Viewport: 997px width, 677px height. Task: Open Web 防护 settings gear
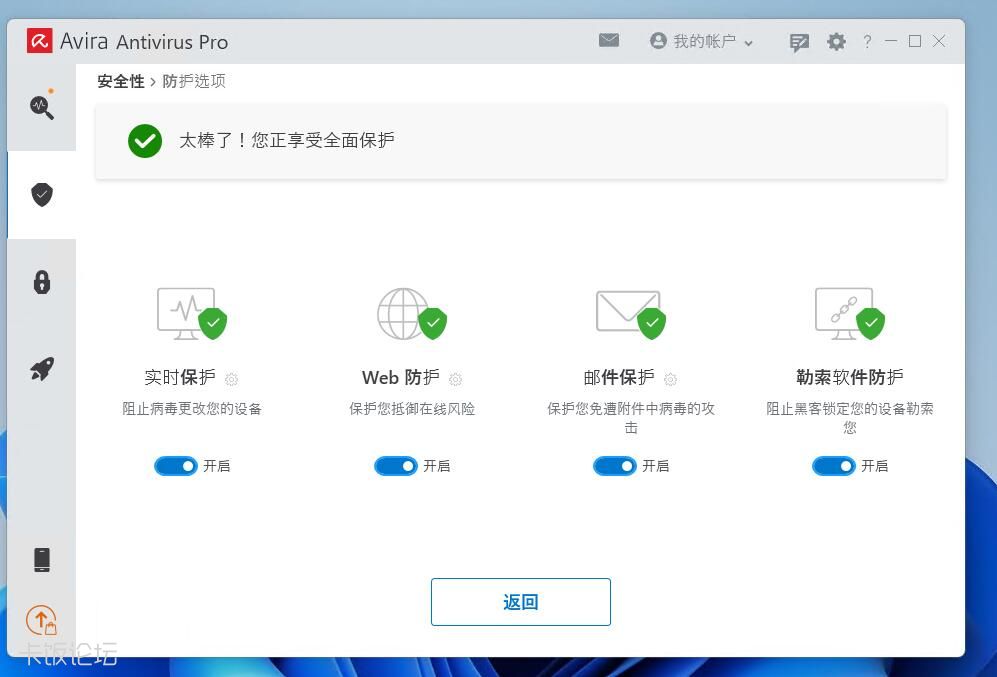[455, 379]
